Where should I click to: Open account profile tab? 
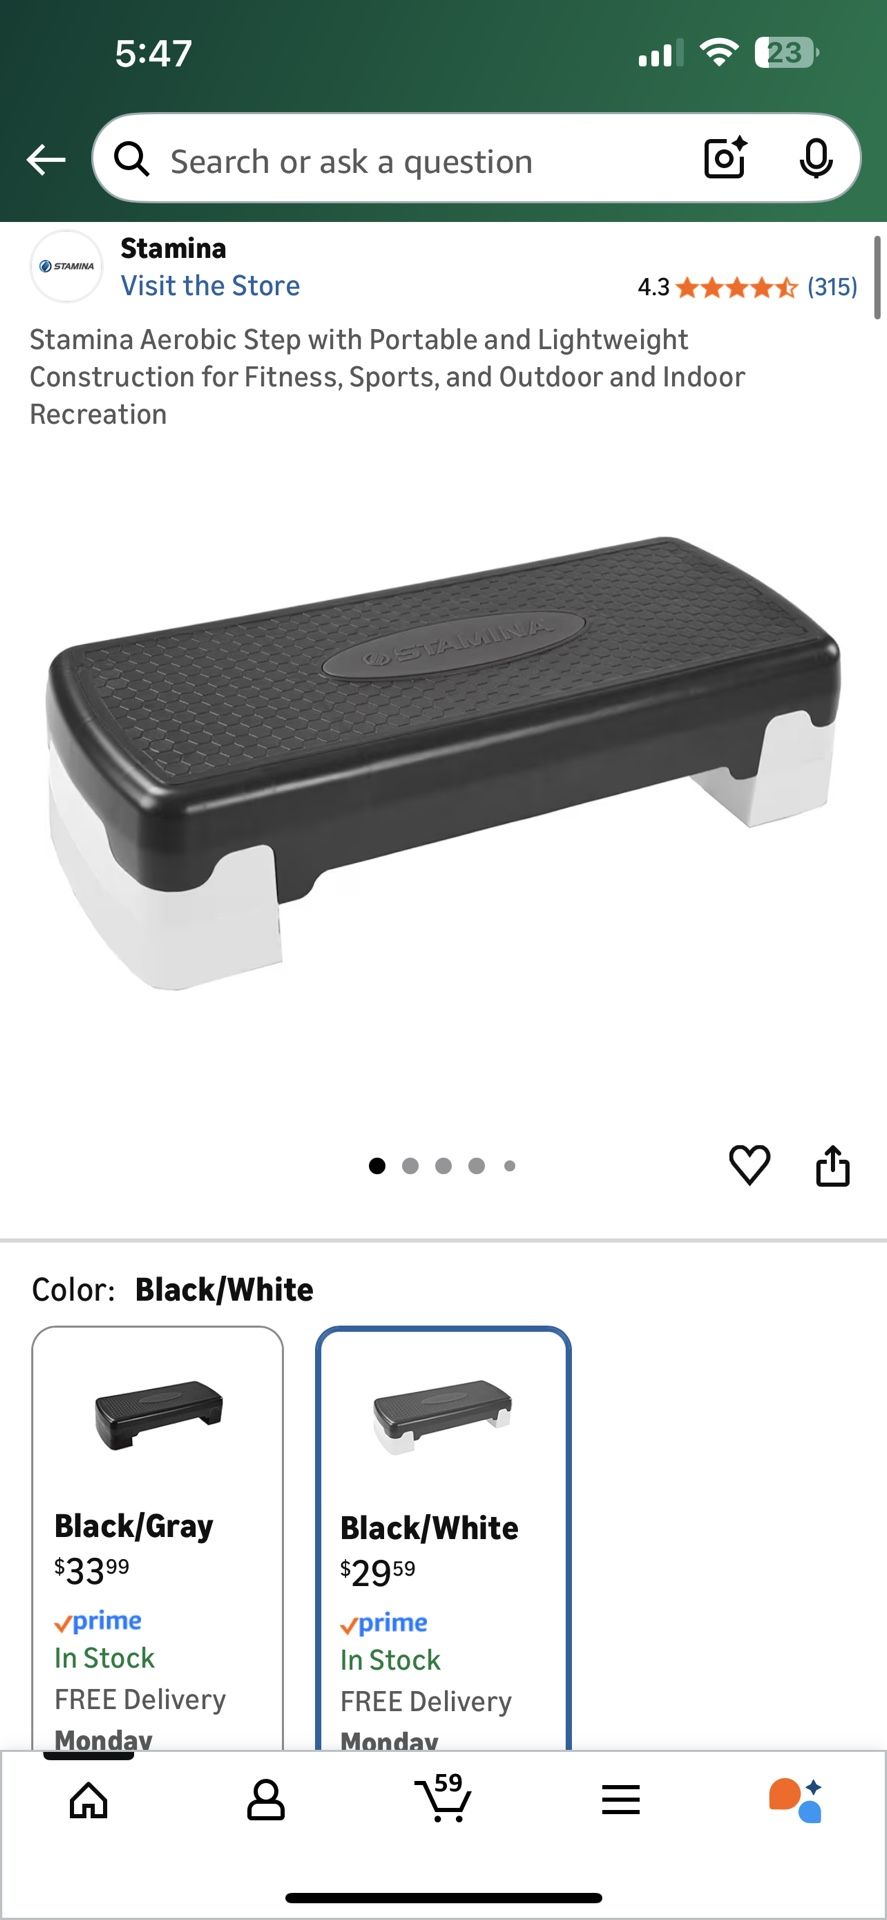[265, 1800]
